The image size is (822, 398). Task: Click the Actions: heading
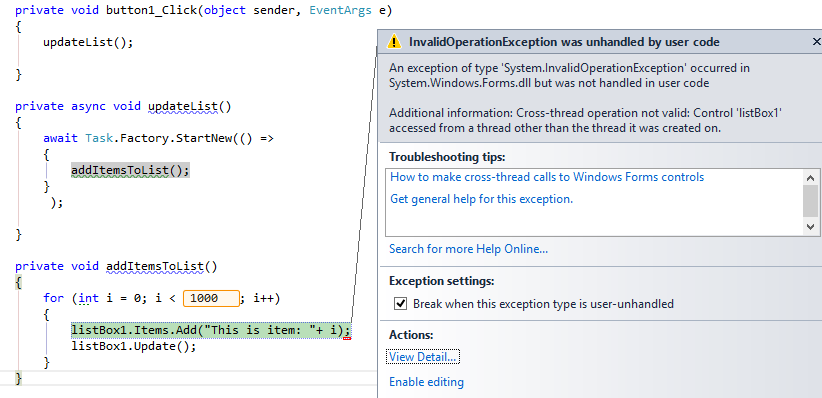[x=411, y=335]
